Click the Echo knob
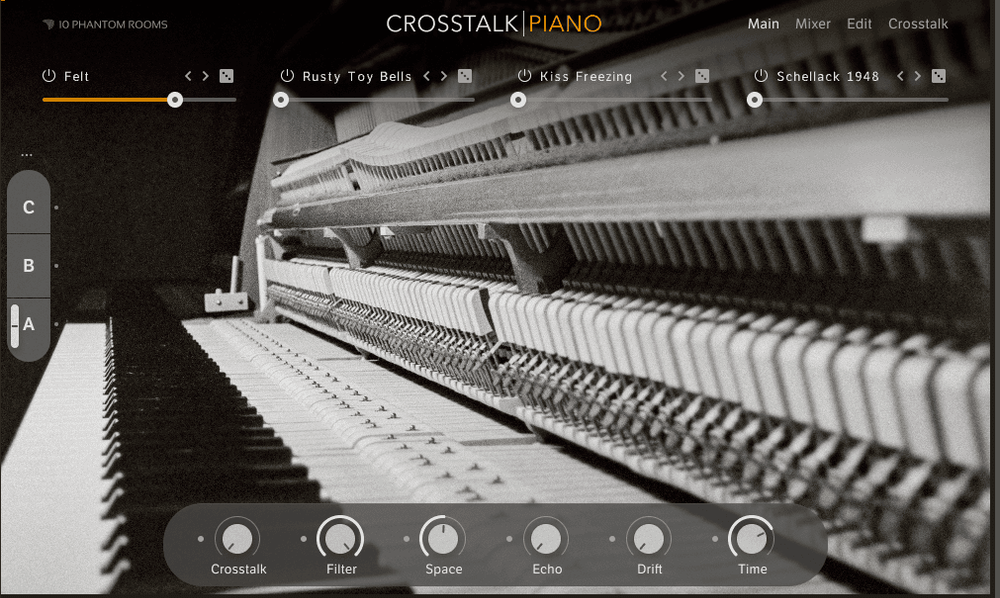1000x598 pixels. pos(546,539)
